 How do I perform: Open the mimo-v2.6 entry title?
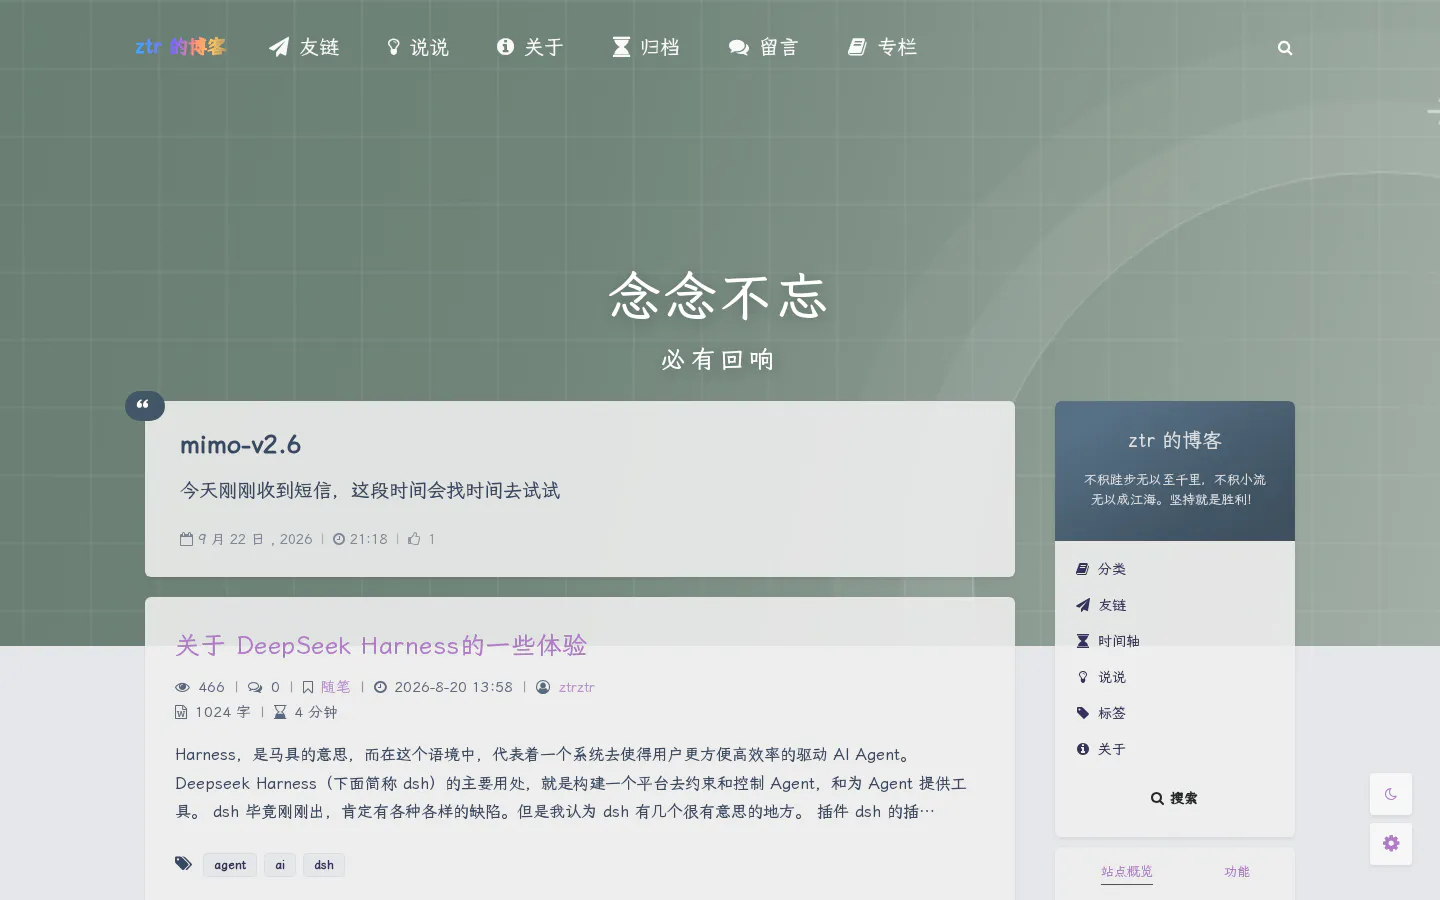[x=240, y=444]
